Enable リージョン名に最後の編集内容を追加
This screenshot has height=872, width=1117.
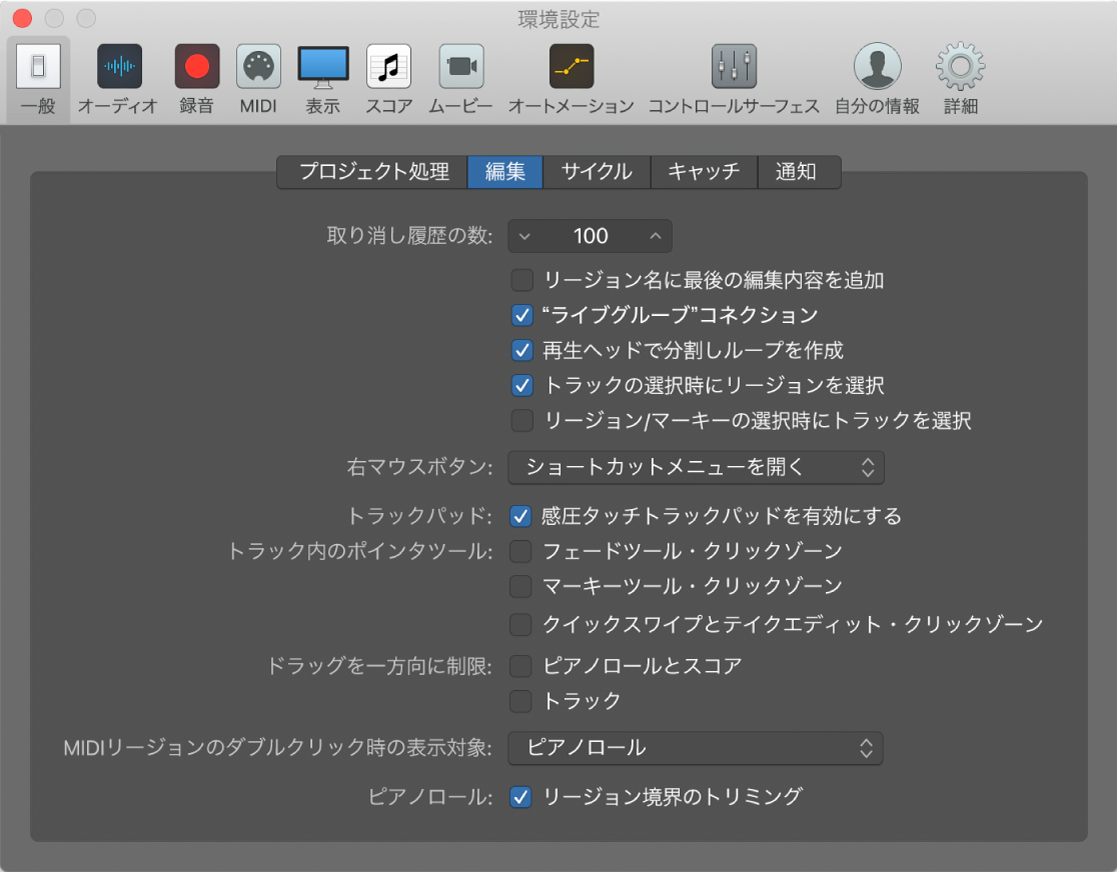(x=521, y=280)
